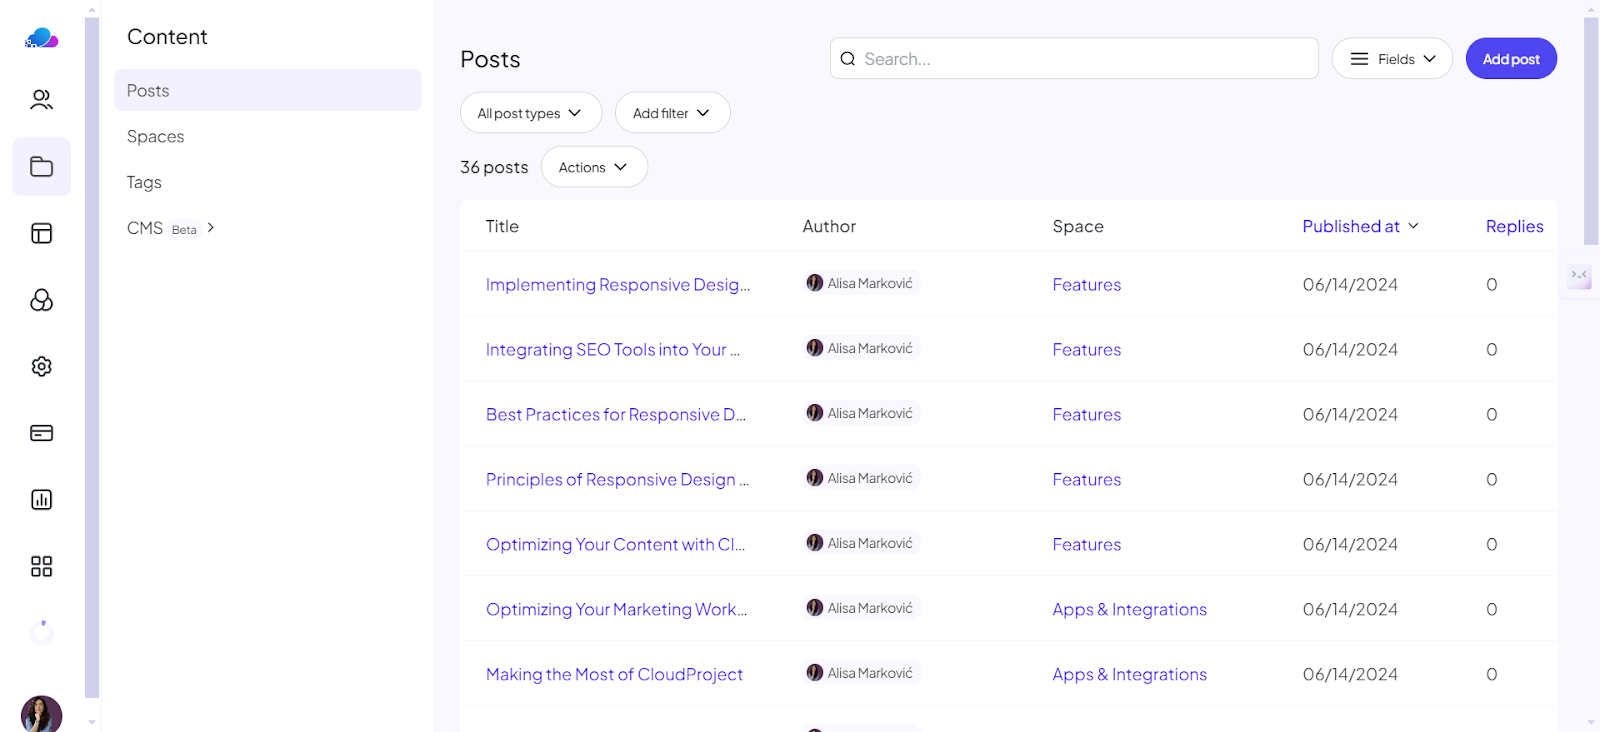Open post Making the Most of CloudProject
Screen dimensions: 1600x732
pos(614,674)
